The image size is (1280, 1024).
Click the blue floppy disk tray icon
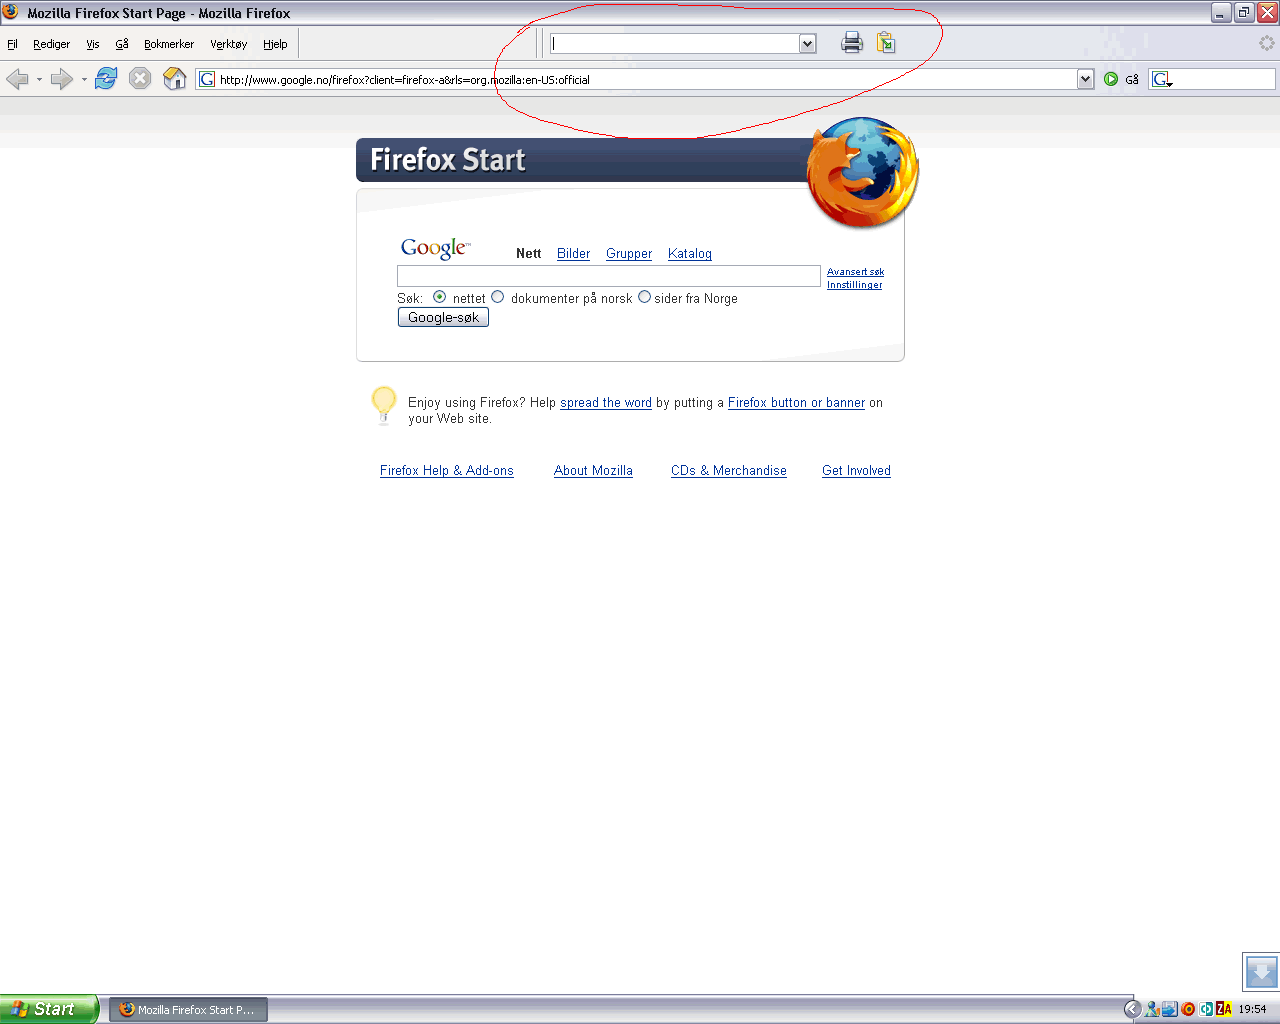pos(1169,1009)
